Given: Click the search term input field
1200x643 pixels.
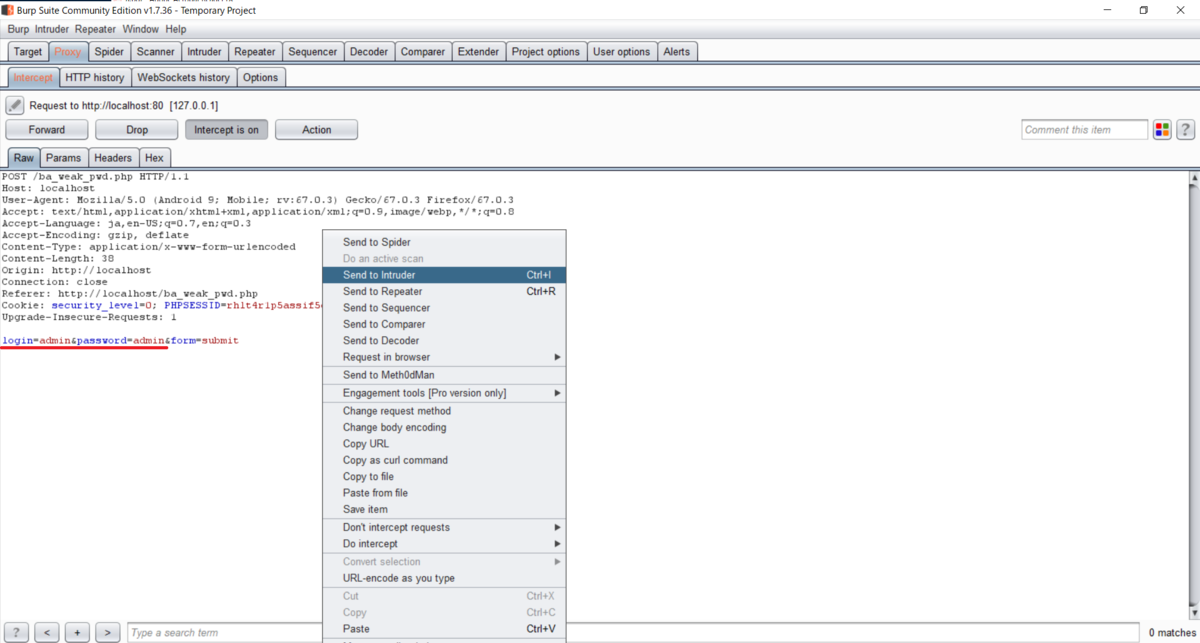Looking at the screenshot, I should (632, 632).
